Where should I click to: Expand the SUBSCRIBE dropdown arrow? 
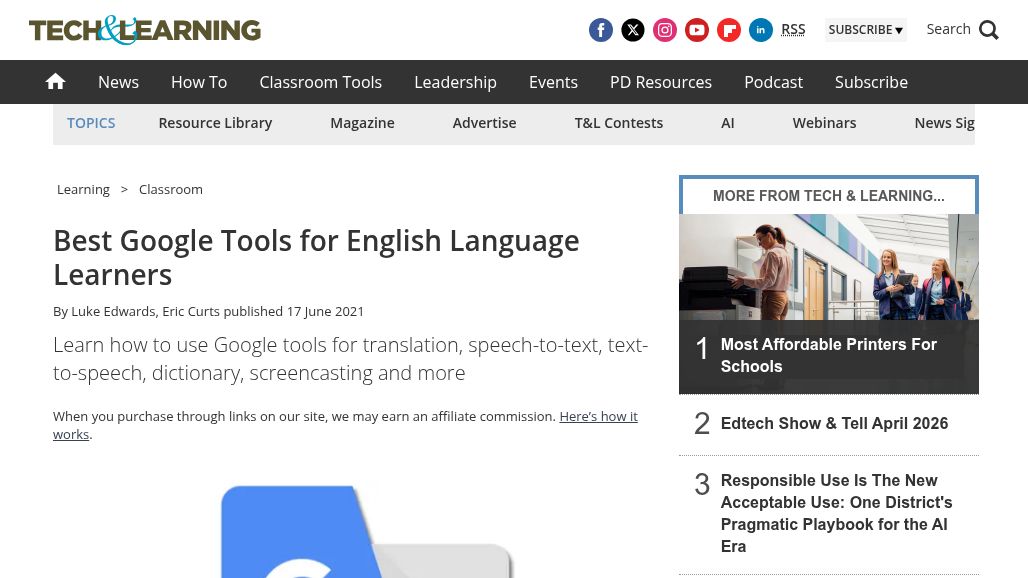coord(898,30)
